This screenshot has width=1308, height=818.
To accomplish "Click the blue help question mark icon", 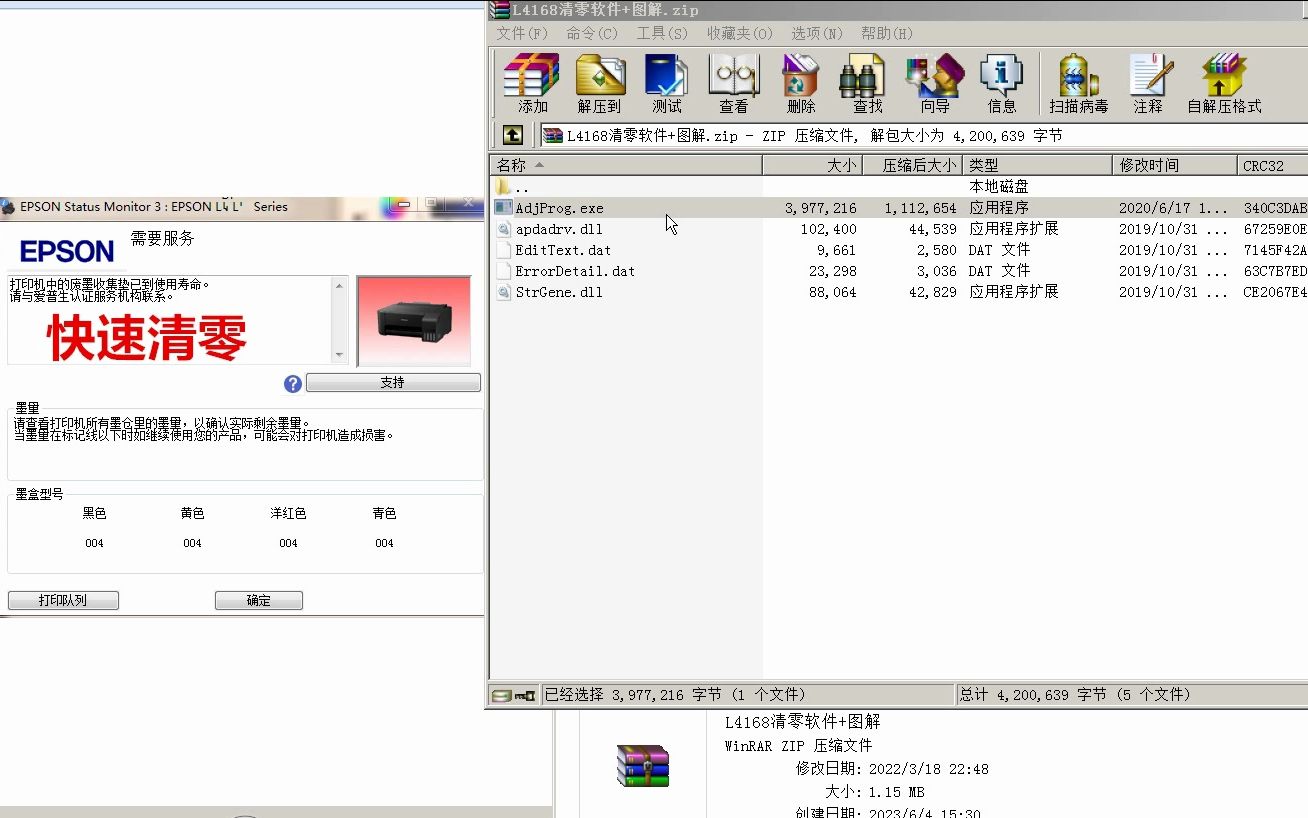I will (293, 383).
